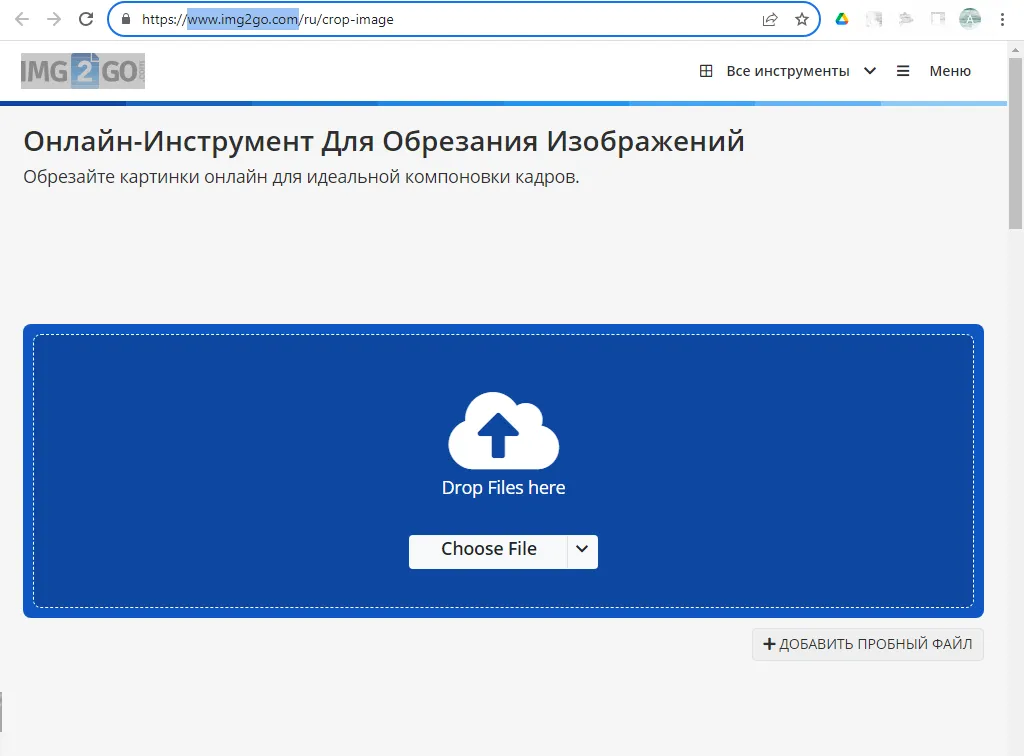This screenshot has width=1025, height=756.
Task: Open the Все инструменты dropdown chevron
Action: point(869,71)
